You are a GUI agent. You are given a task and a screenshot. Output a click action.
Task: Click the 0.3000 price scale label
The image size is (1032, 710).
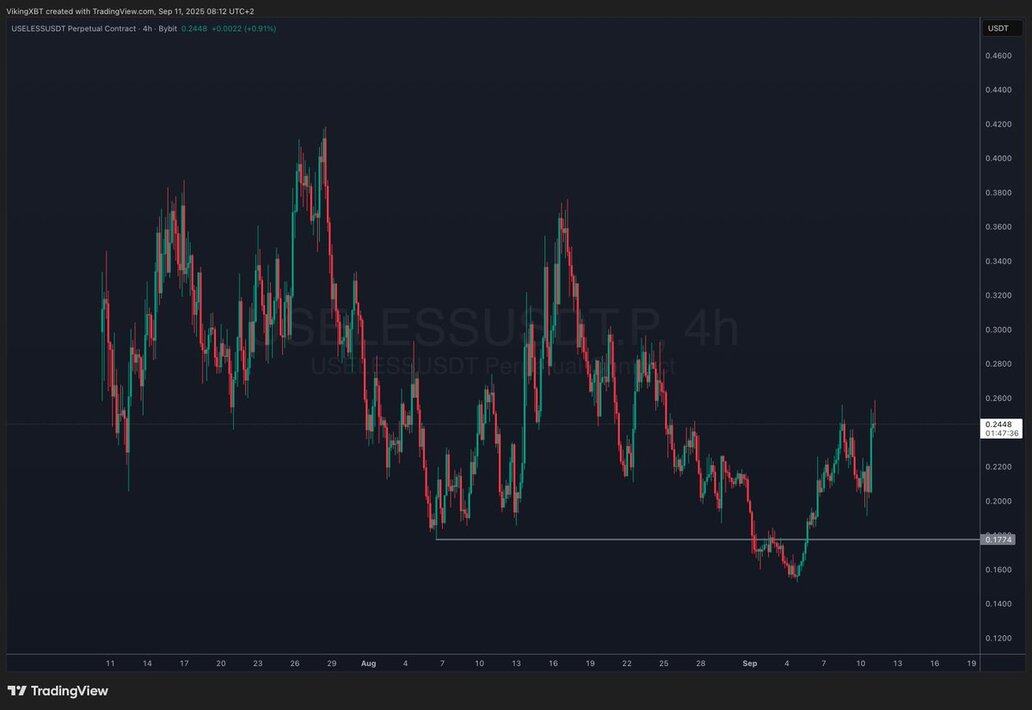(x=998, y=330)
